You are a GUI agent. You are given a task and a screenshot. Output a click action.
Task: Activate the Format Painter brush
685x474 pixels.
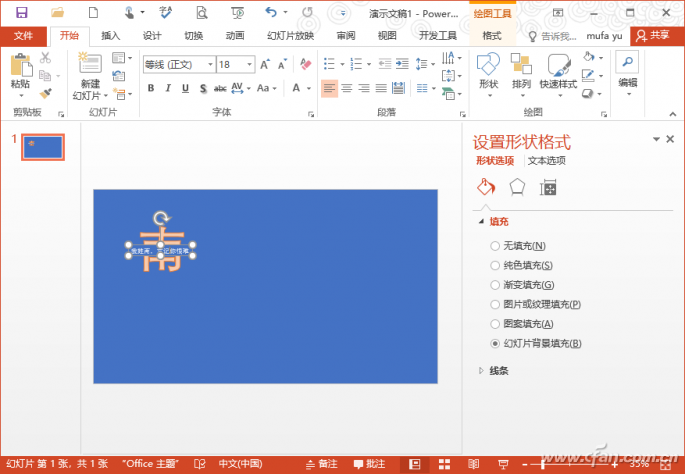(45, 93)
